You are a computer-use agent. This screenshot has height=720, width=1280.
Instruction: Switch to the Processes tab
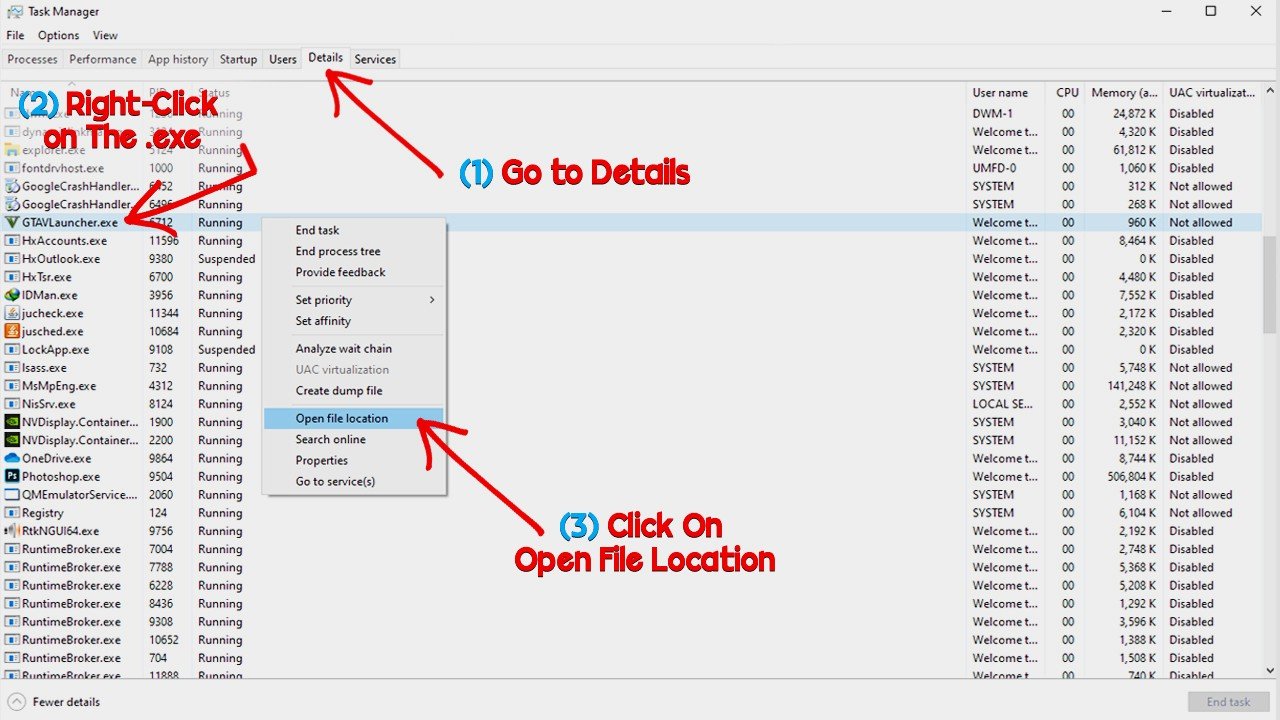(32, 59)
